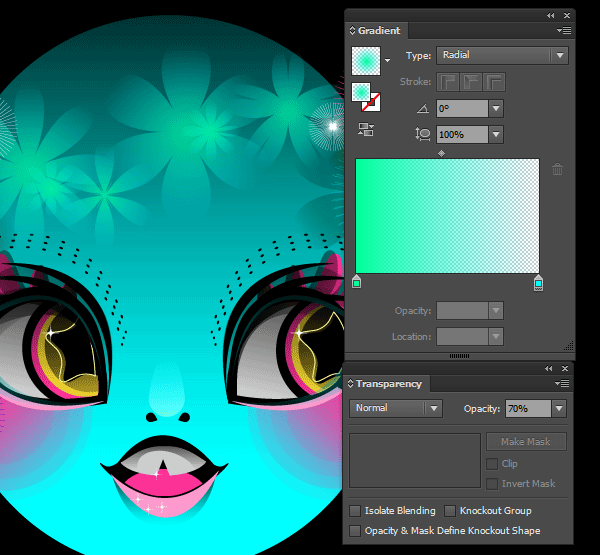600x555 pixels.
Task: Select the fill and stroke indicator box
Action: [x=363, y=97]
